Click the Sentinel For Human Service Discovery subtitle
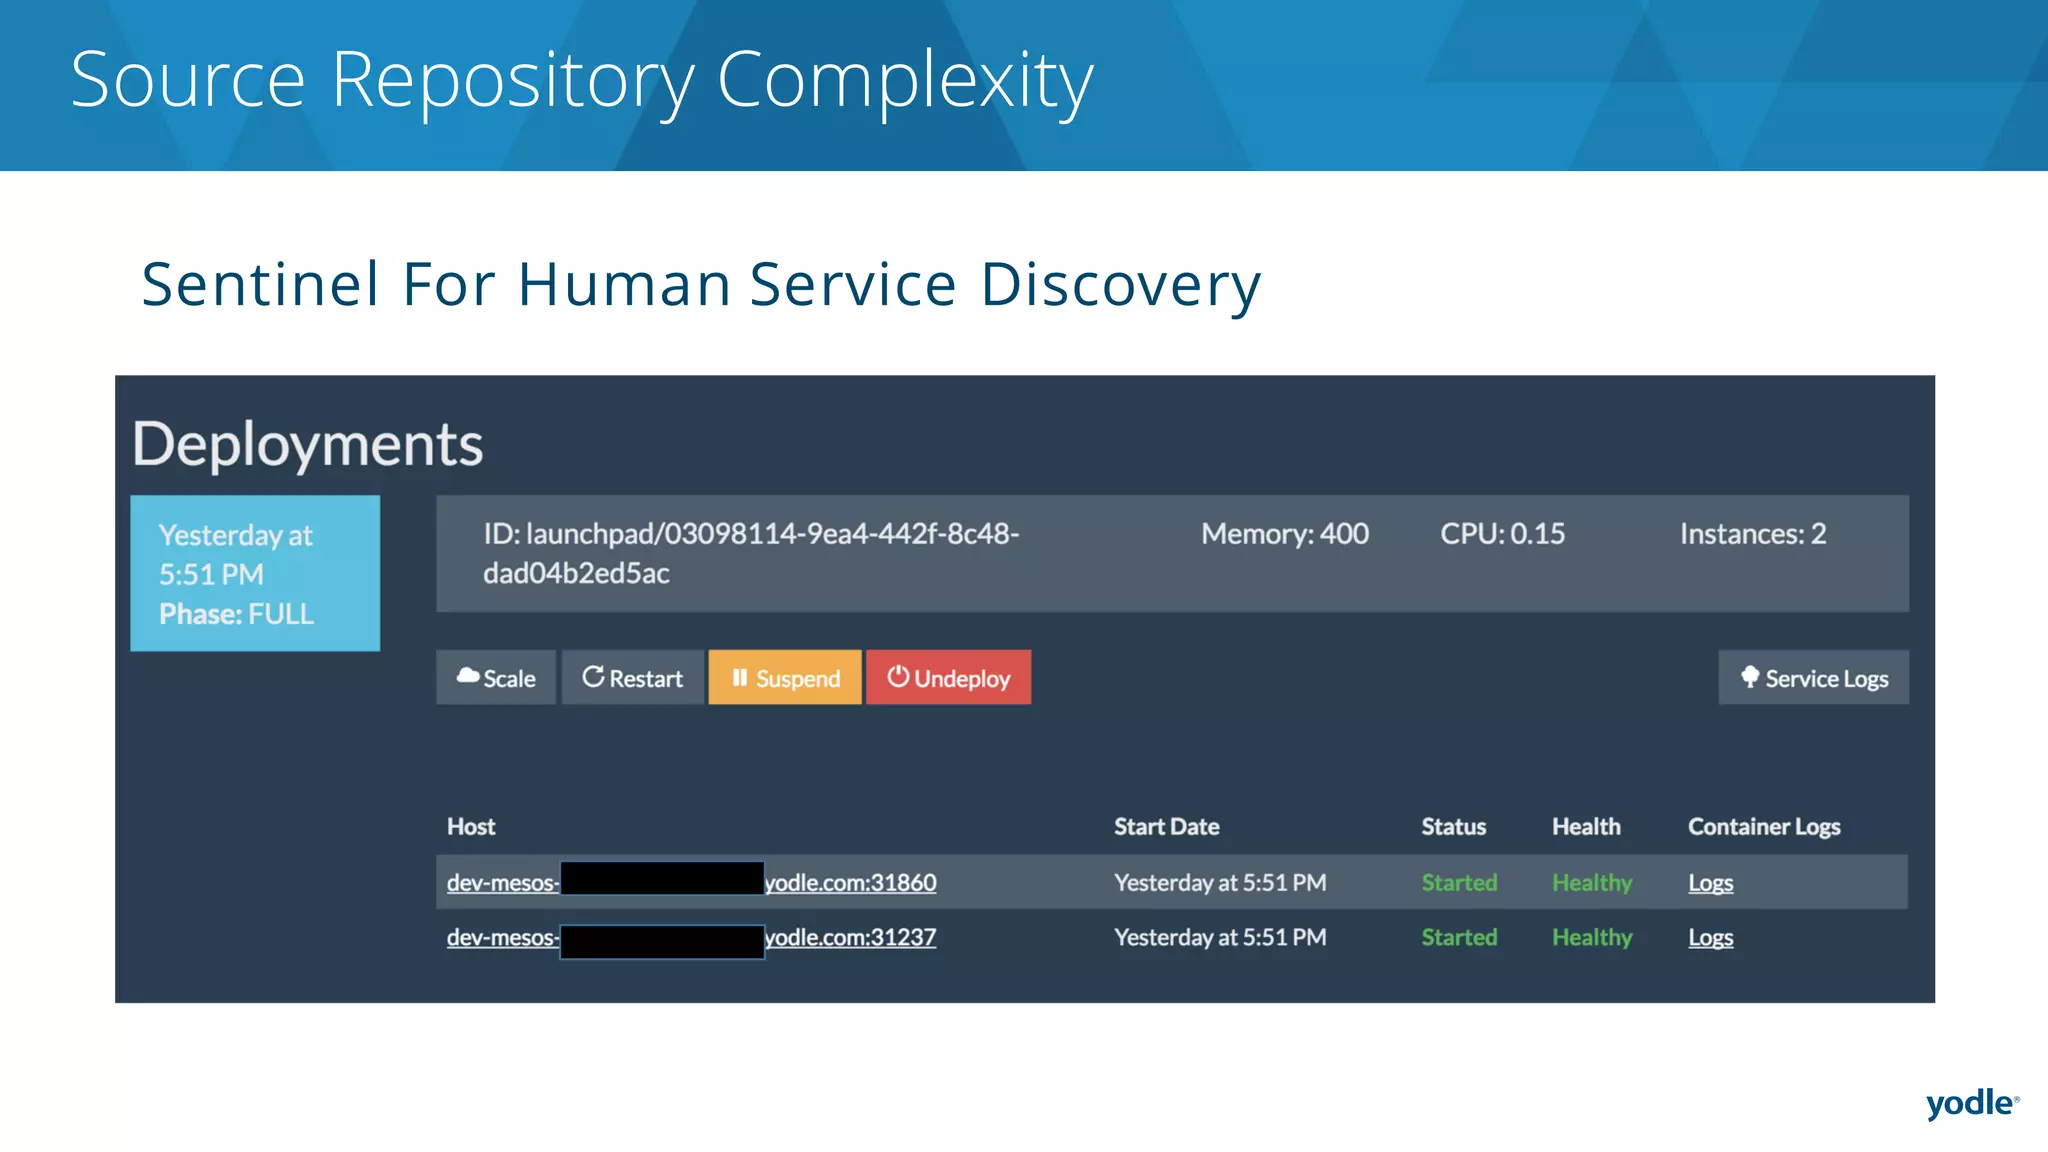Viewport: 2048px width, 1152px height. coord(701,285)
